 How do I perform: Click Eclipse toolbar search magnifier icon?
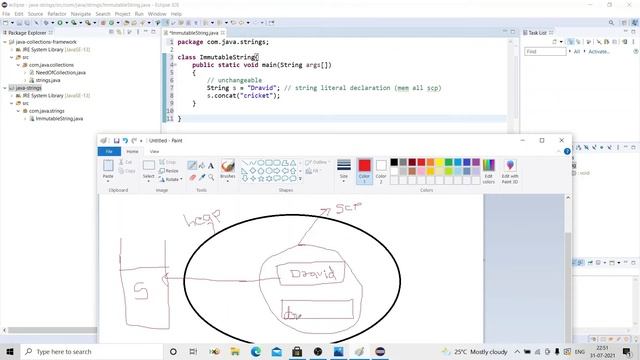click(611, 23)
